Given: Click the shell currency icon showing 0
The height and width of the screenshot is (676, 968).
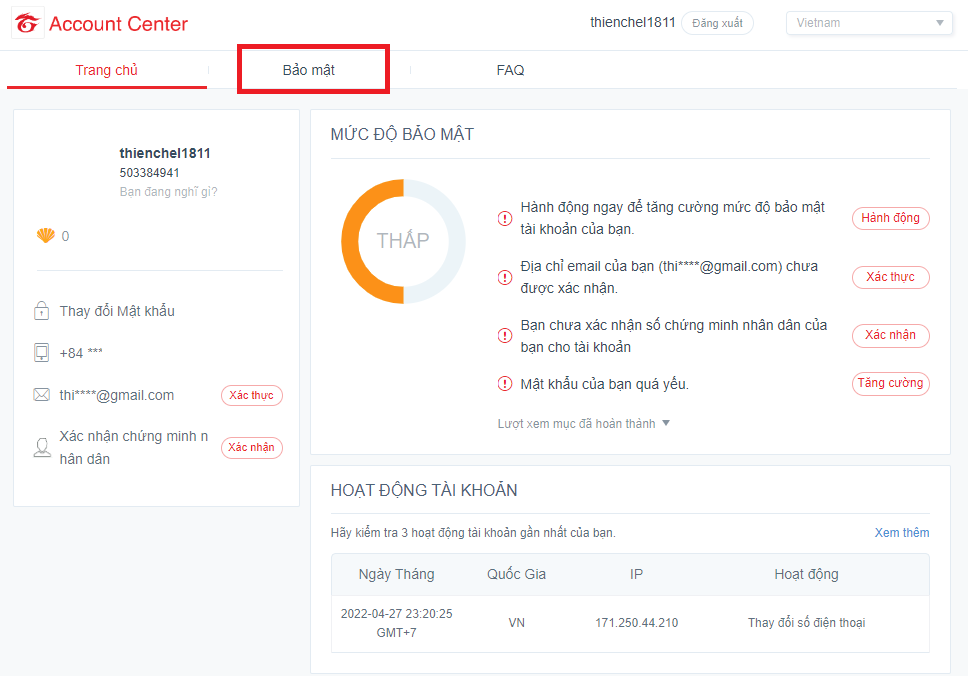Looking at the screenshot, I should [45, 236].
